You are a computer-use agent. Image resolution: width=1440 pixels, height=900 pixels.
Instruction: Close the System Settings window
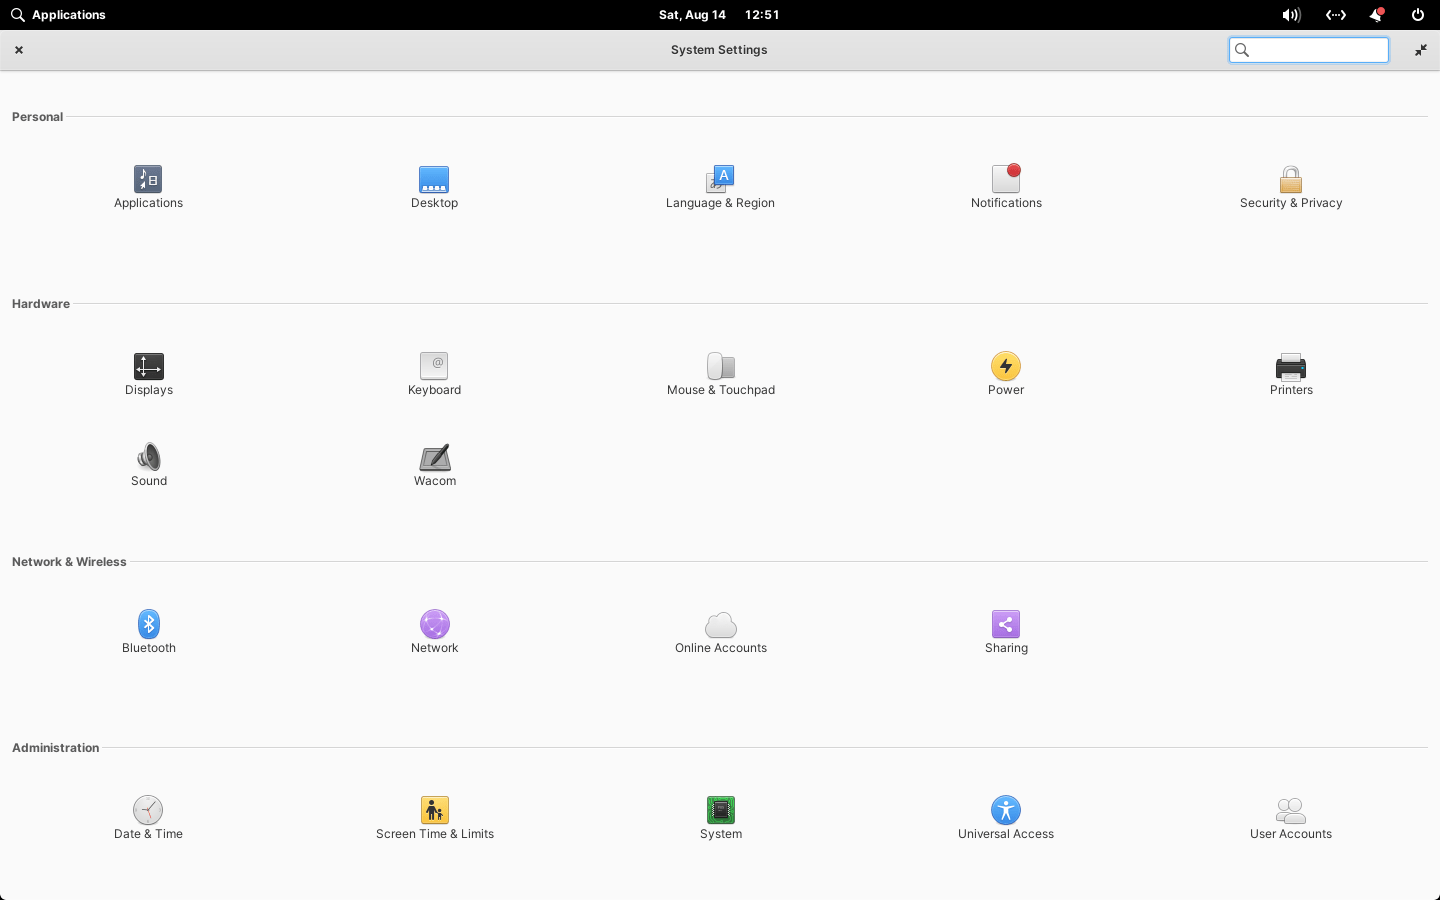tap(19, 50)
